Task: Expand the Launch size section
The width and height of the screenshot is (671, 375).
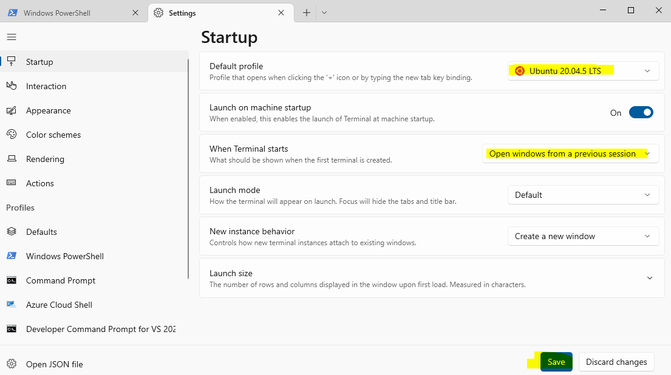Action: (x=431, y=278)
